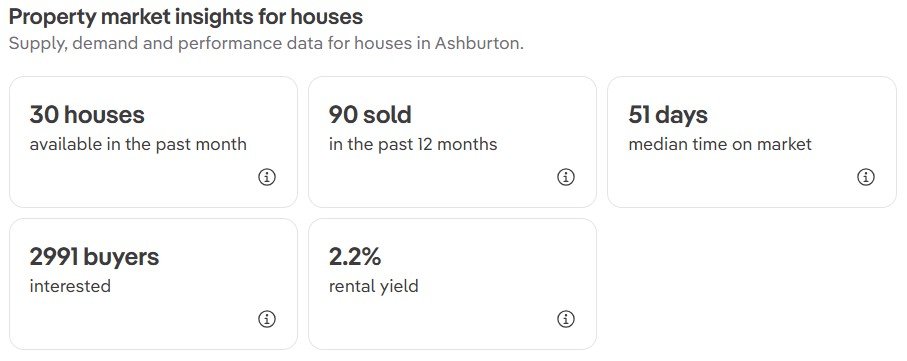Select "median time on market" label
The height and width of the screenshot is (361, 907).
(x=720, y=144)
